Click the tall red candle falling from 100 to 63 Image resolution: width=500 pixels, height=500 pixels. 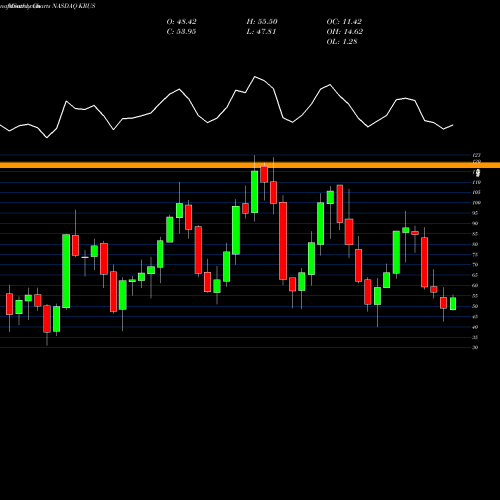click(283, 241)
